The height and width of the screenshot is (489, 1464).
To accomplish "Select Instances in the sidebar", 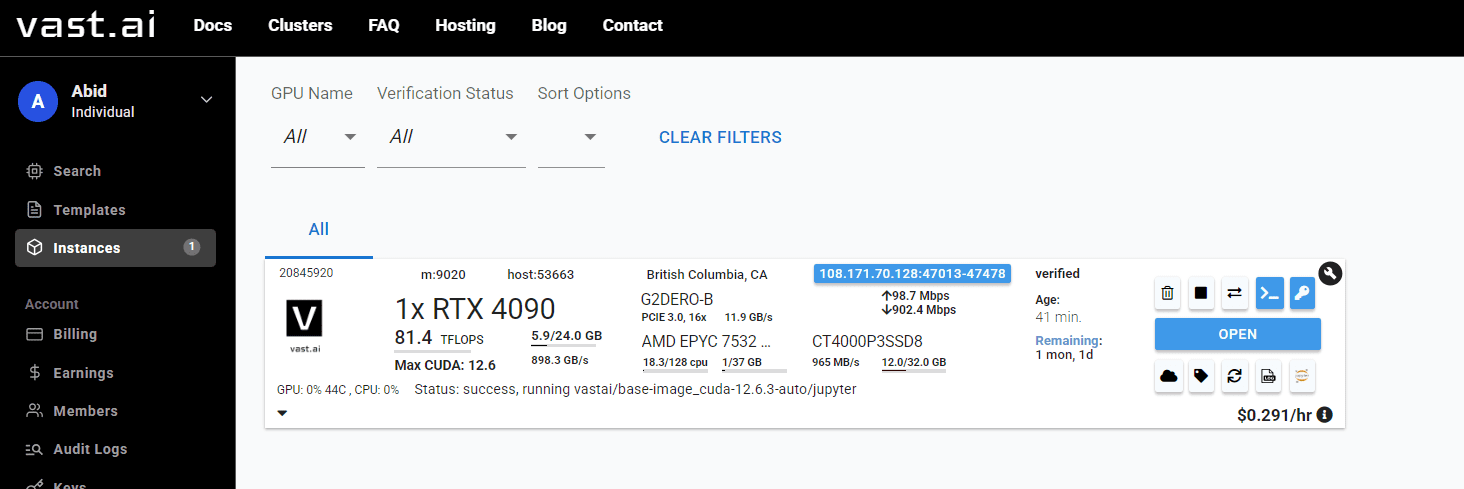I will click(x=115, y=248).
